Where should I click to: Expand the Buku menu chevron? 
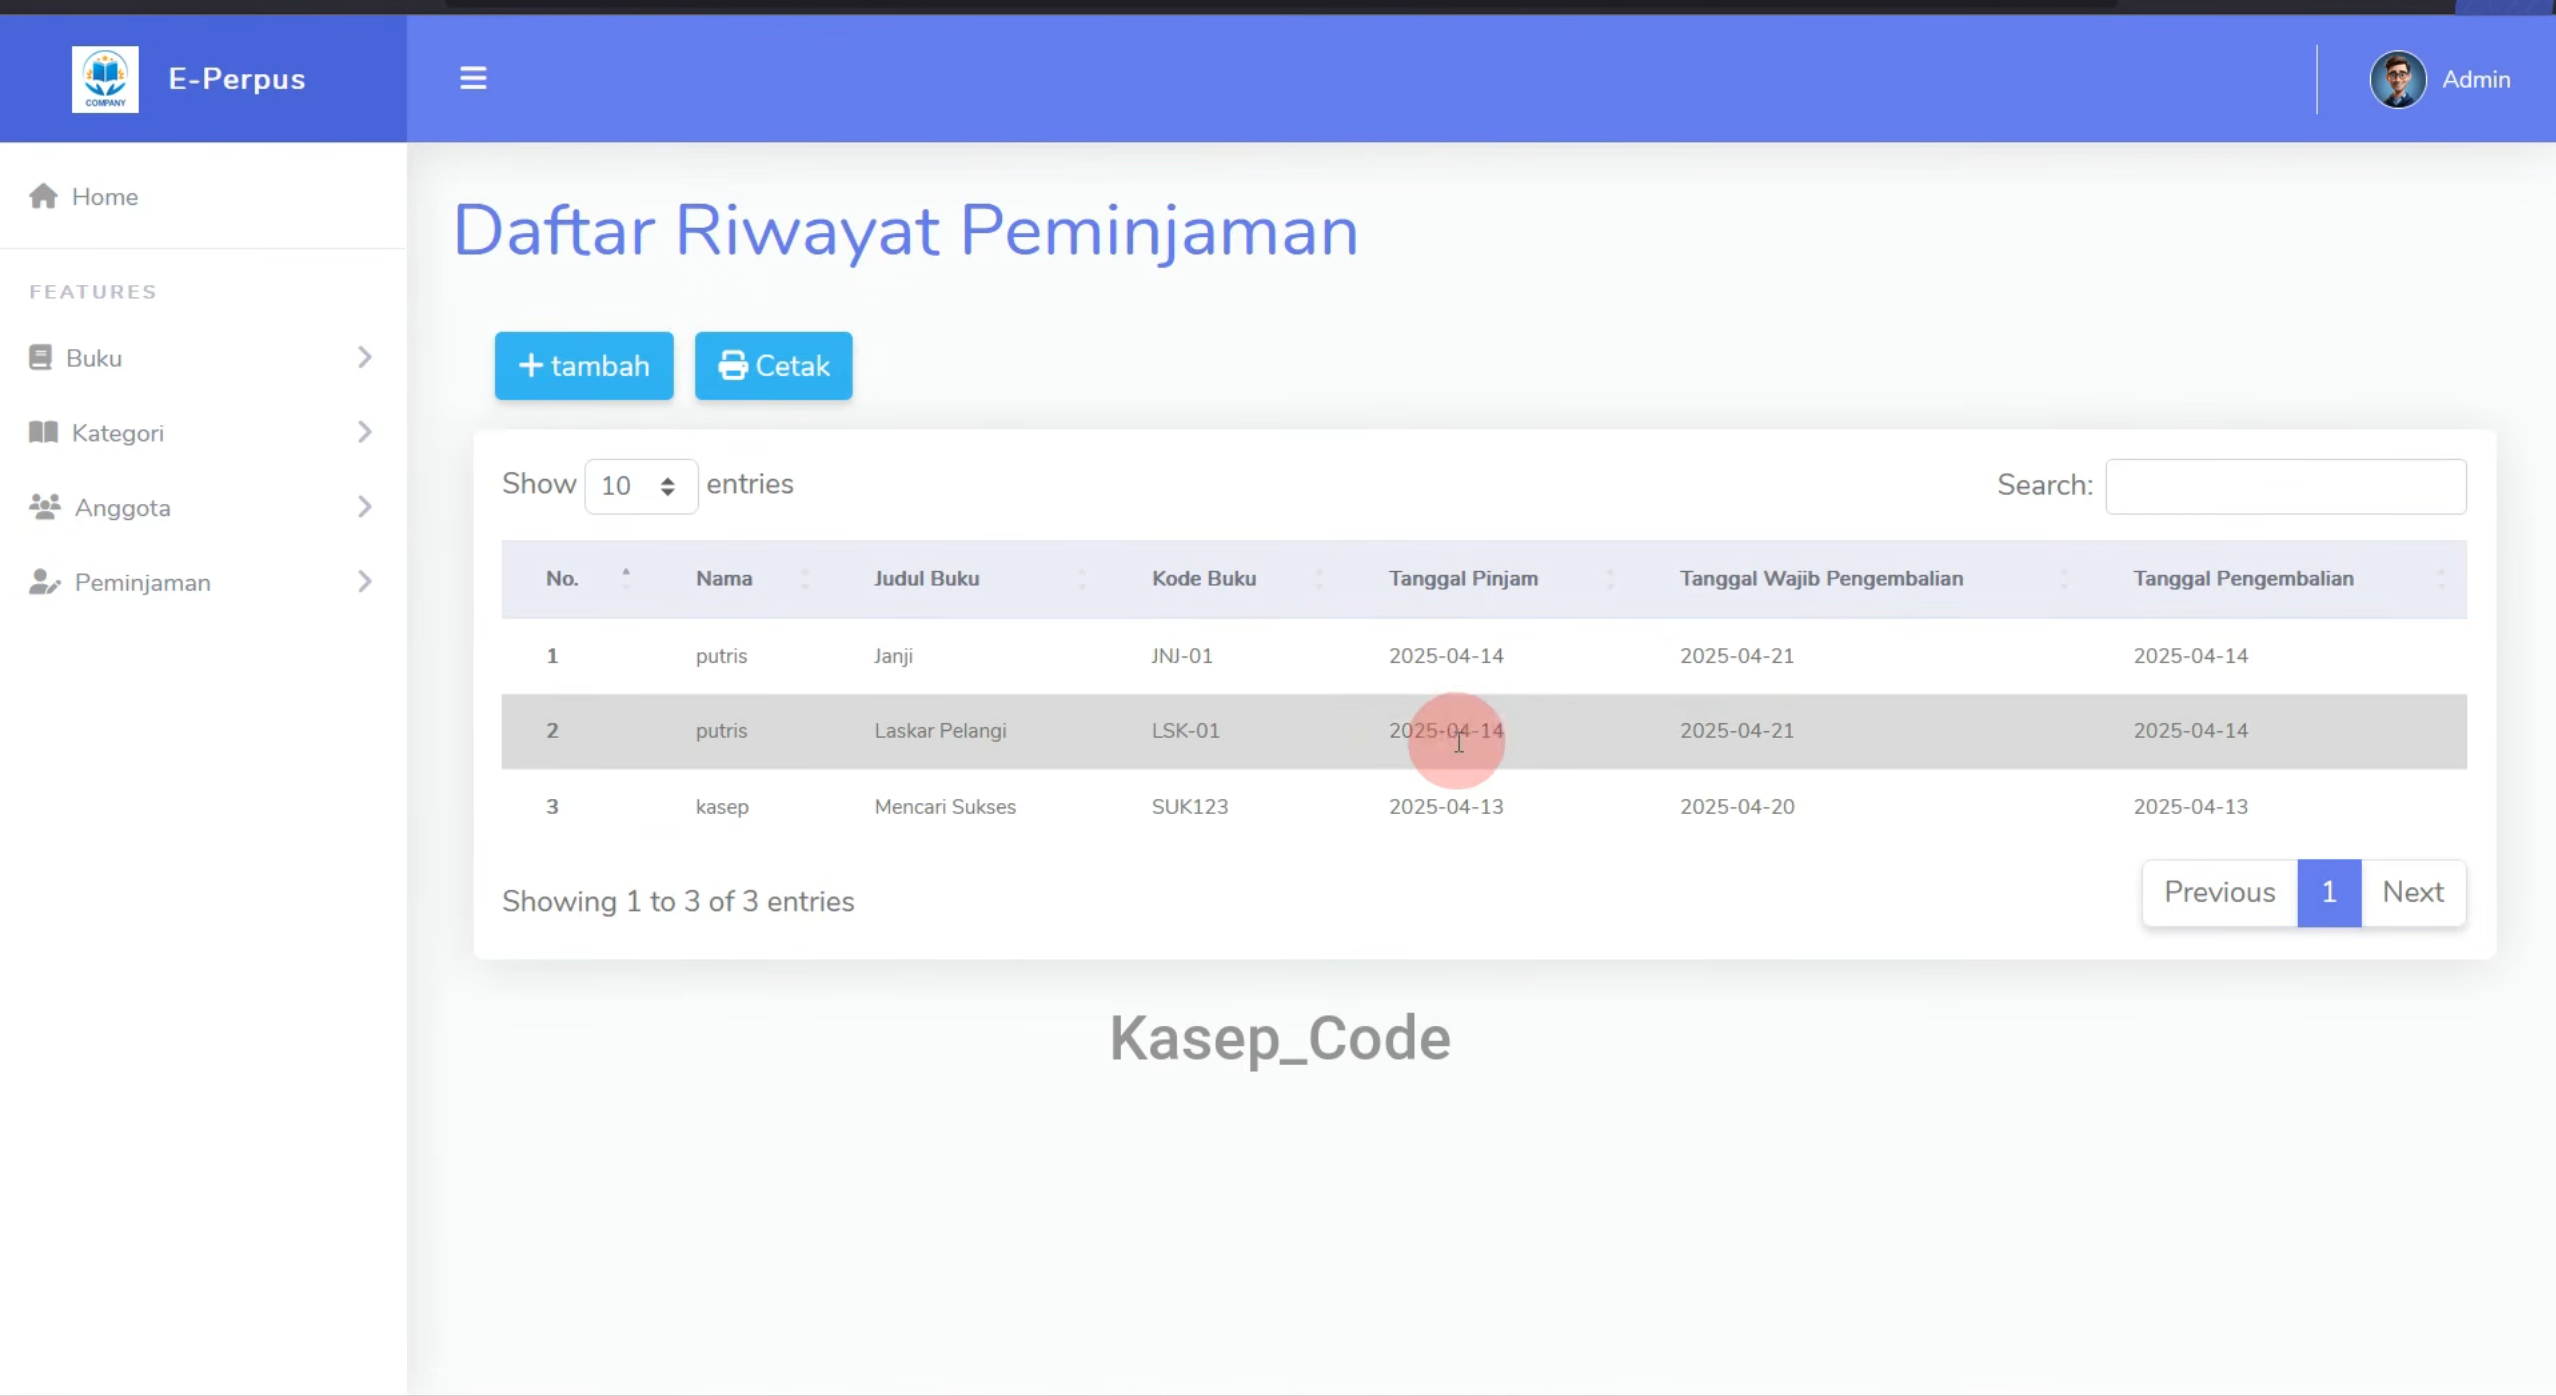click(x=365, y=357)
